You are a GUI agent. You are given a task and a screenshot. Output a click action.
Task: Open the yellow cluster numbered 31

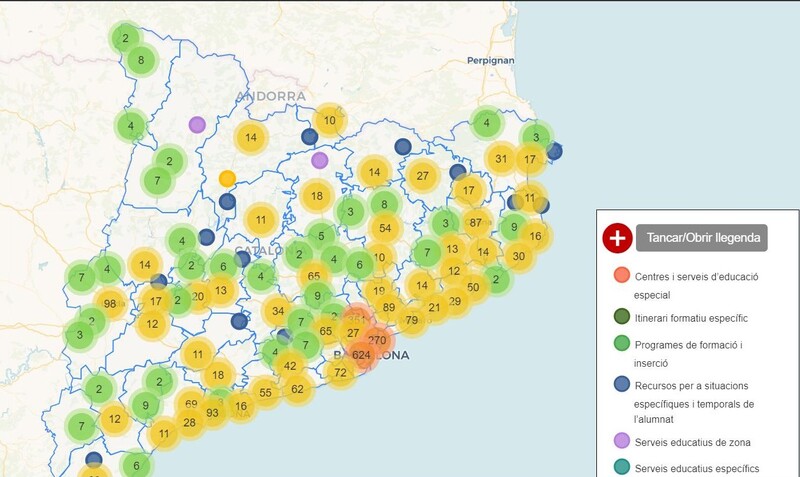point(501,158)
